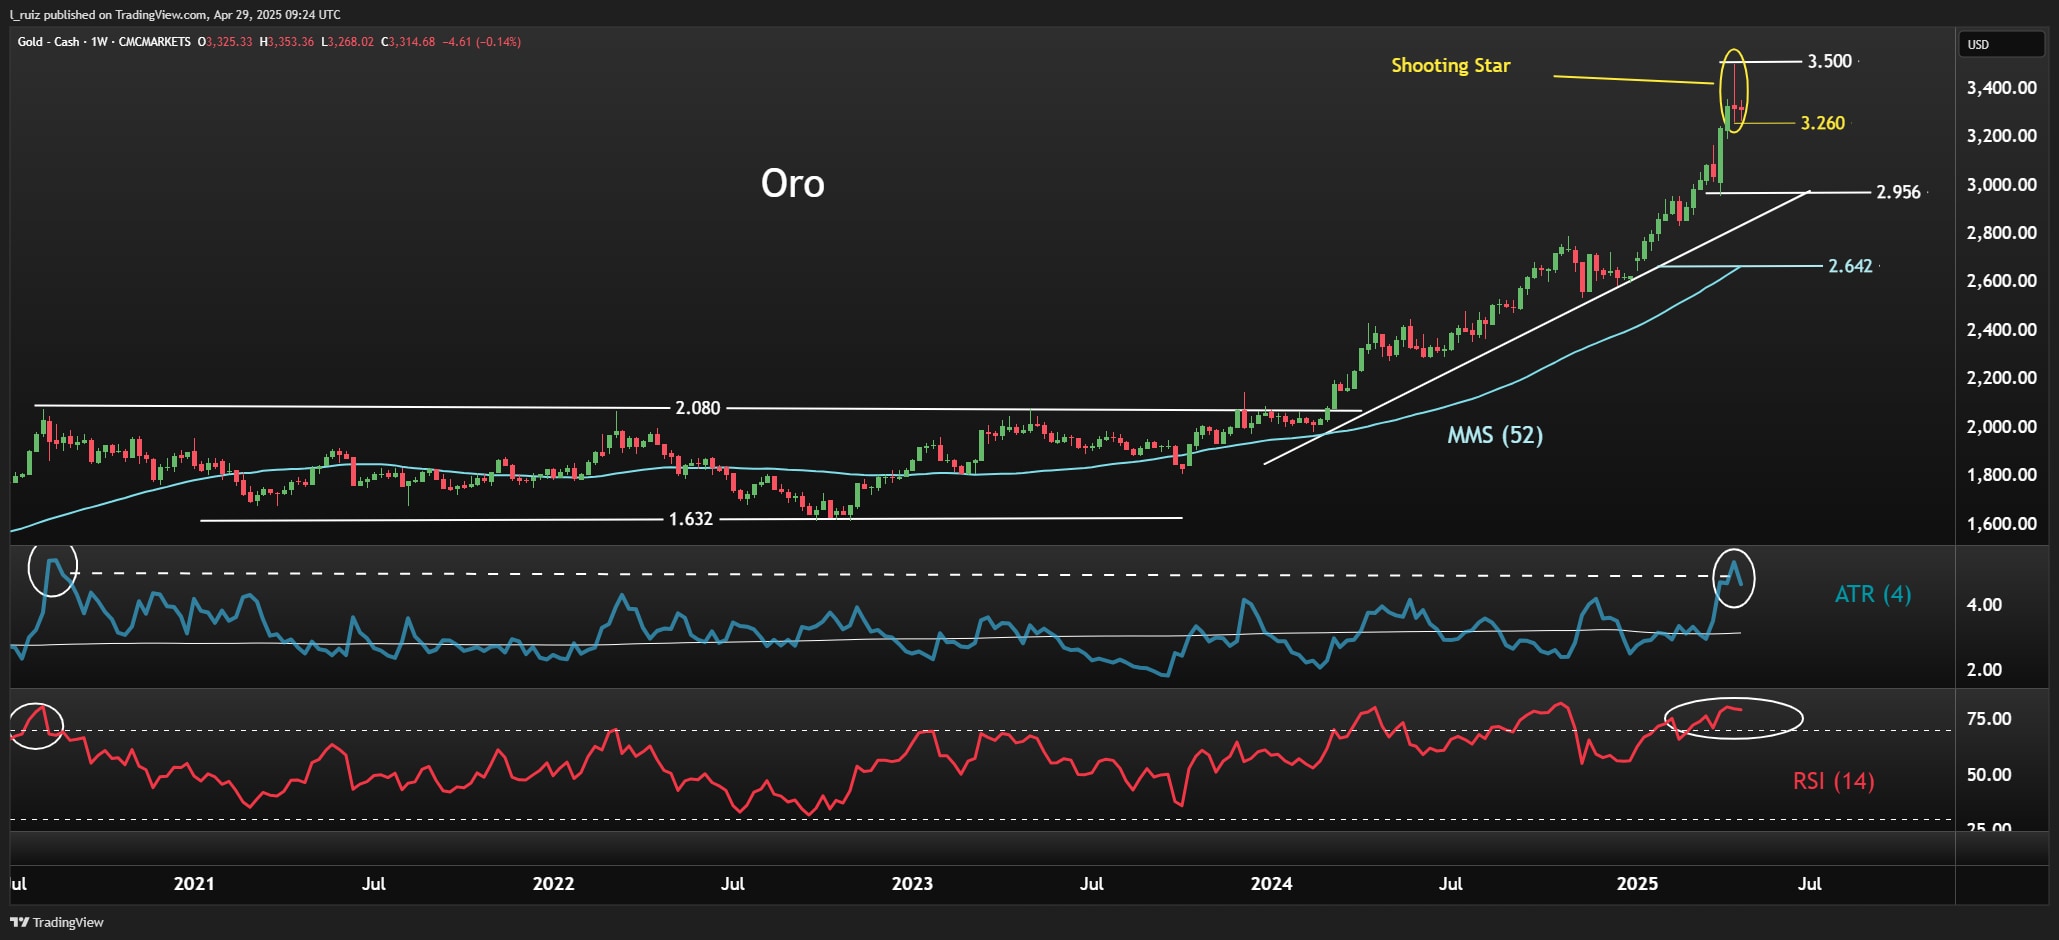Select the 1W timeframe in chart header
This screenshot has height=940, width=2059.
99,42
